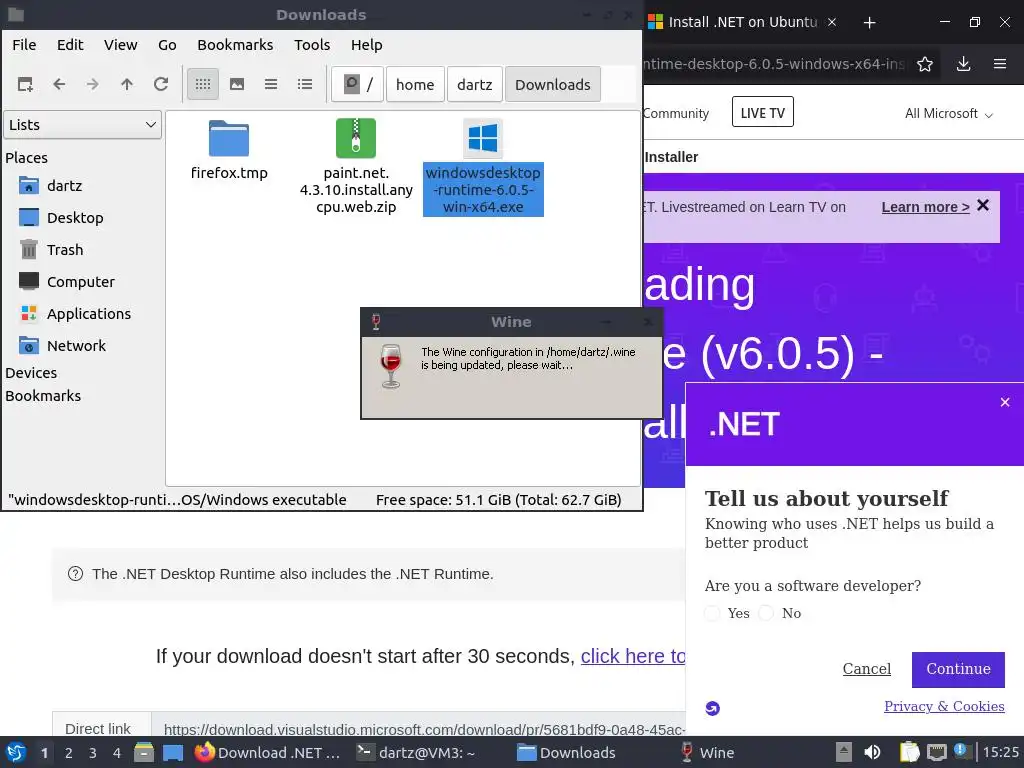Navigate to home path segment
The image size is (1024, 768).
coord(415,84)
